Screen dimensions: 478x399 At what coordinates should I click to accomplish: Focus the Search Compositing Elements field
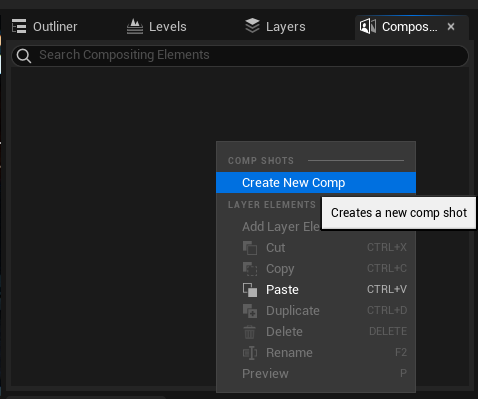(240, 56)
